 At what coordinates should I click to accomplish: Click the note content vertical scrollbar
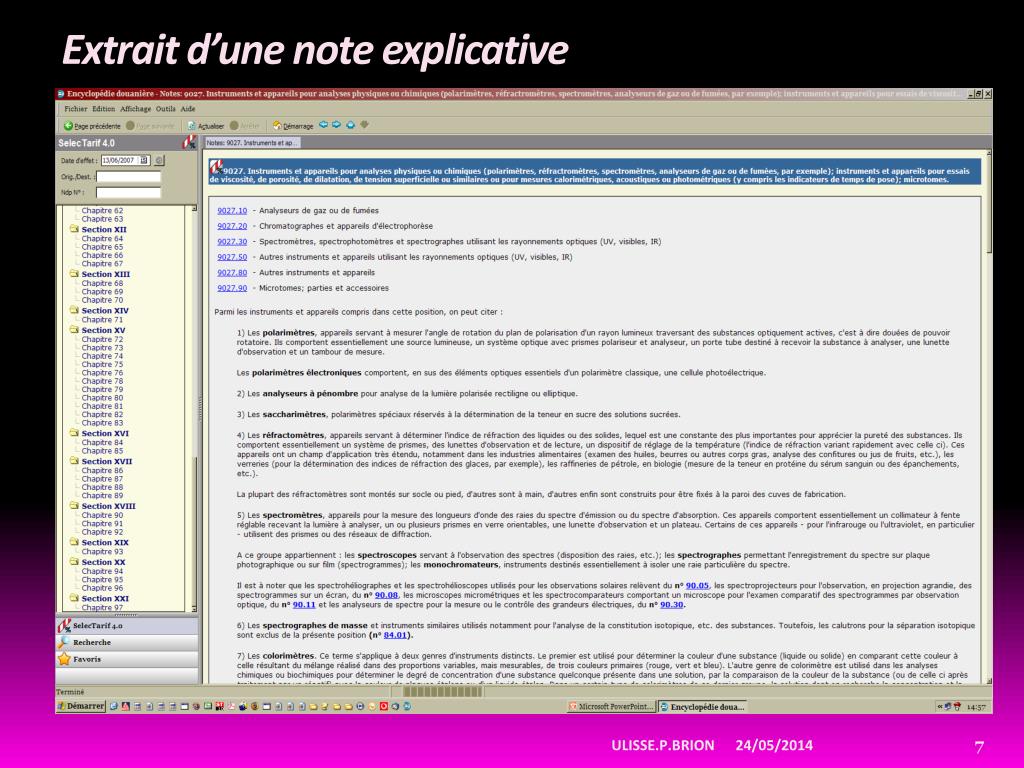(x=988, y=416)
